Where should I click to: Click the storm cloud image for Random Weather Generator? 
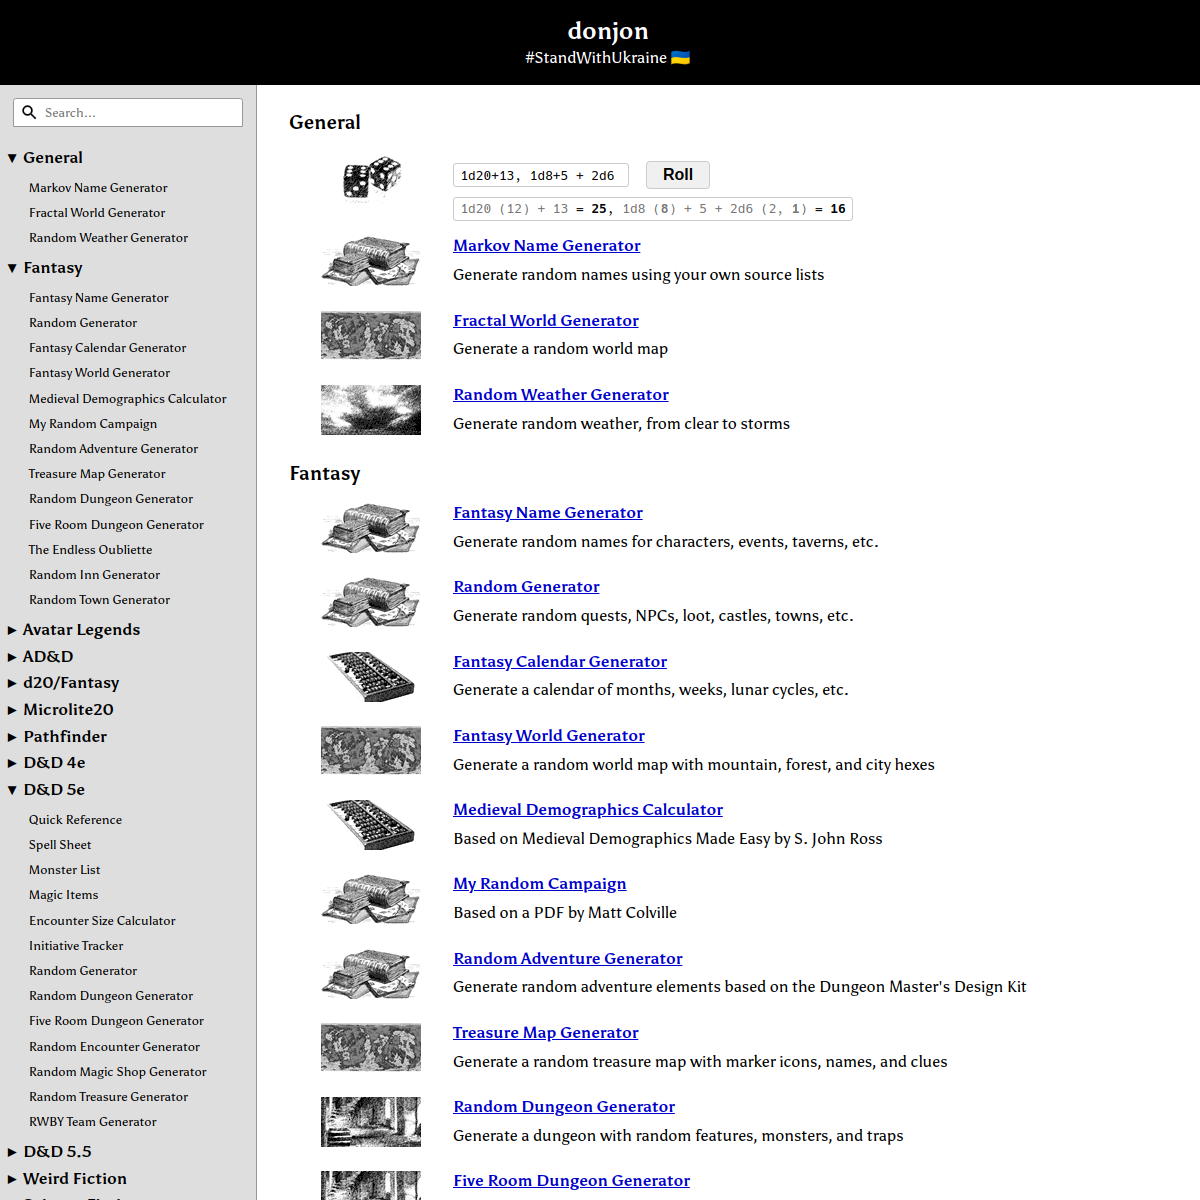pyautogui.click(x=371, y=410)
